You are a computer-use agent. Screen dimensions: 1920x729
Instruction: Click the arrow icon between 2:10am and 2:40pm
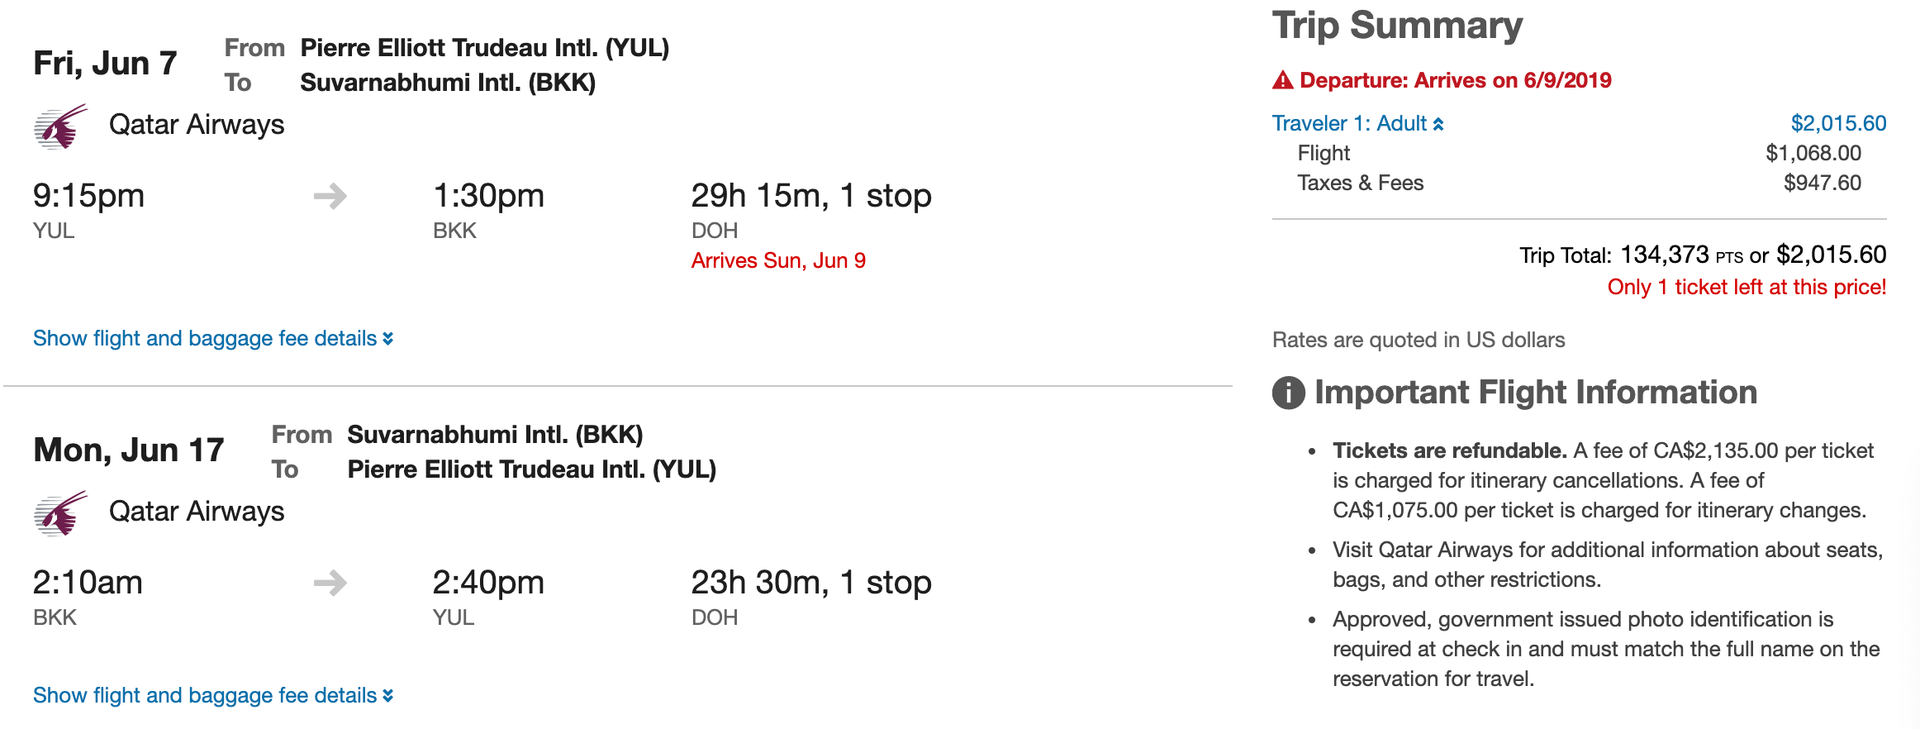coord(328,583)
